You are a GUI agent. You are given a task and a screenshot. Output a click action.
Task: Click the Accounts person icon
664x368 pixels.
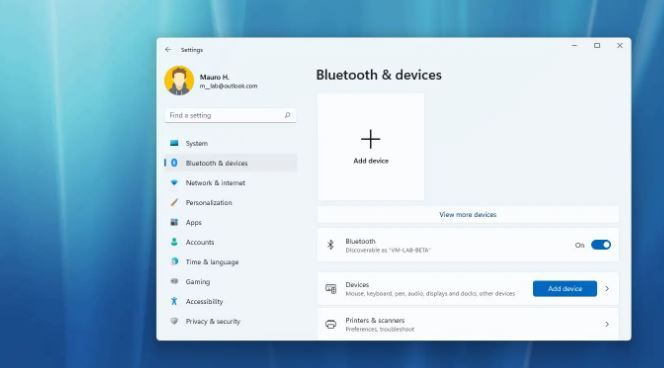[174, 242]
